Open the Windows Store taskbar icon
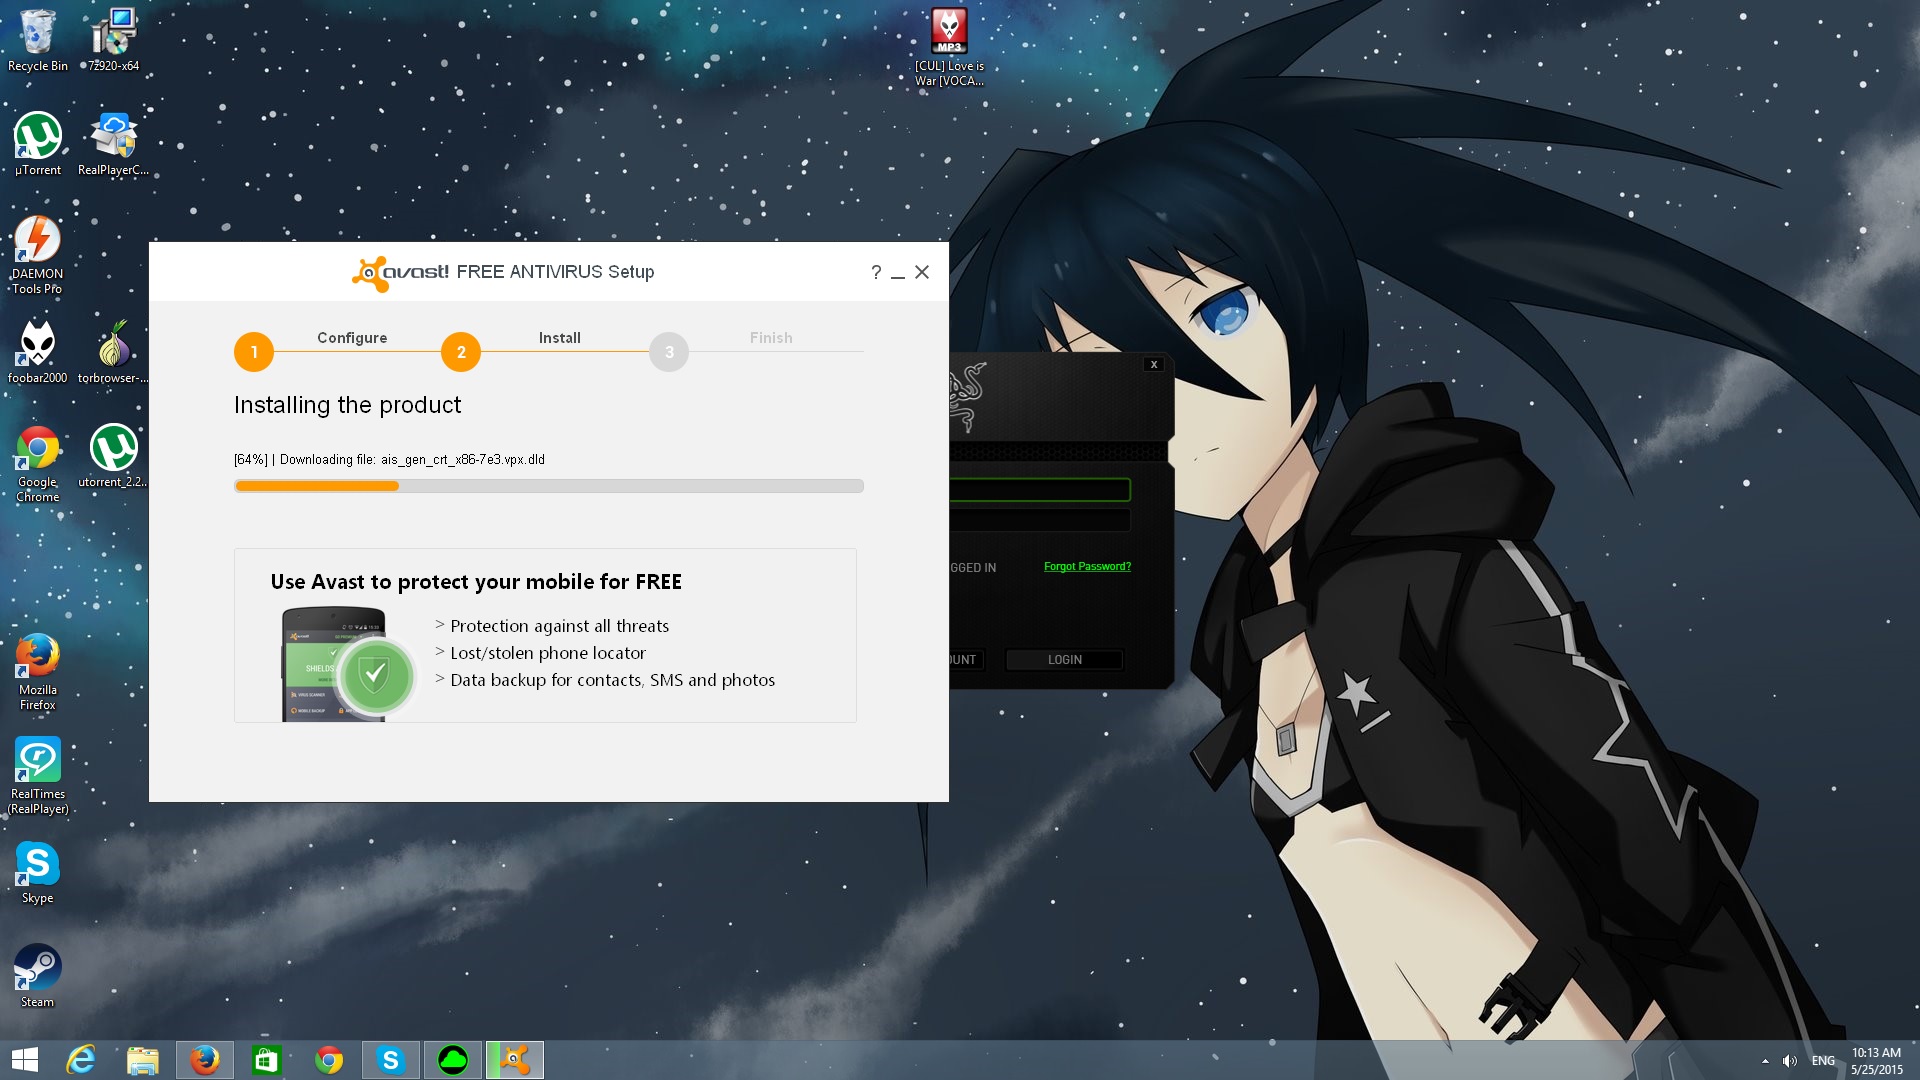Image resolution: width=1920 pixels, height=1080 pixels. [x=266, y=1060]
